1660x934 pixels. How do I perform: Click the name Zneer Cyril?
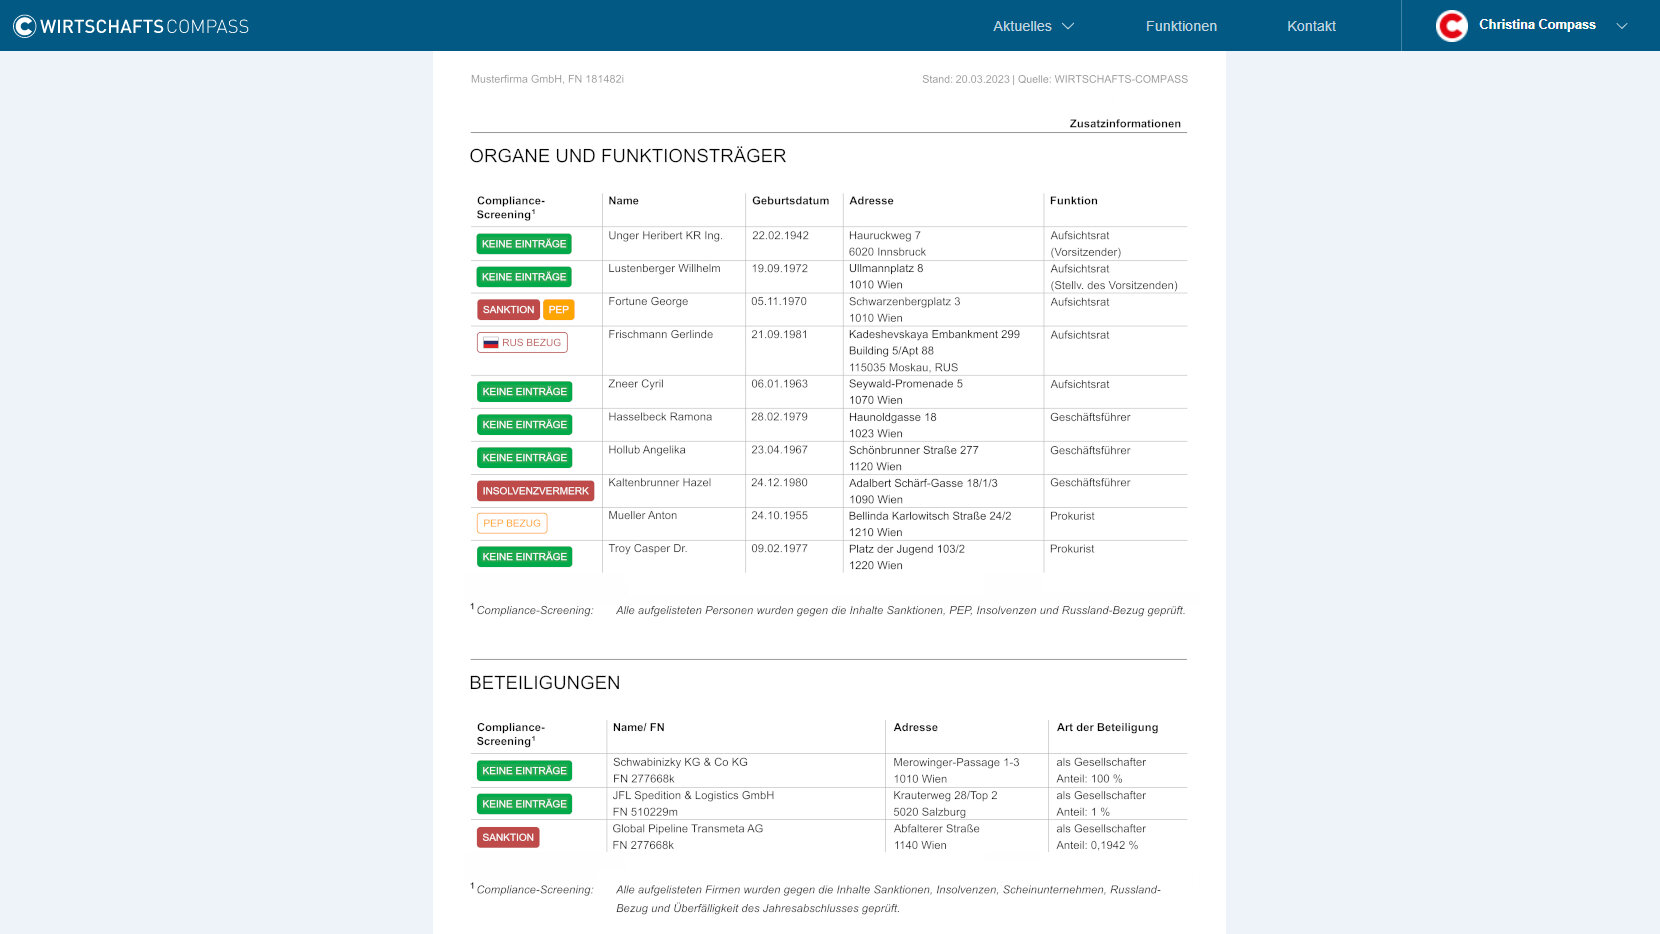[x=636, y=384]
